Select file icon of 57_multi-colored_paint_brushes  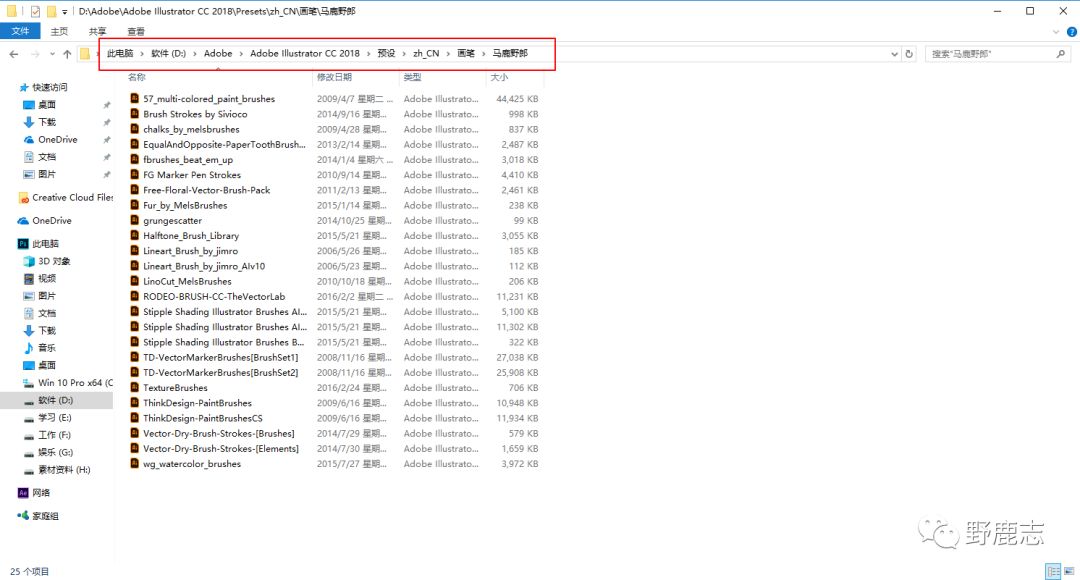(x=134, y=99)
